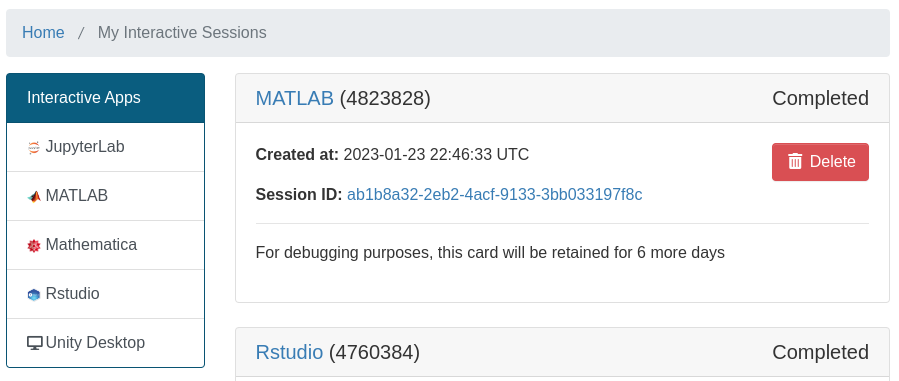Screen dimensions: 899x381
Task: Select the red Mathematica spikey icon
Action: pyautogui.click(x=34, y=246)
